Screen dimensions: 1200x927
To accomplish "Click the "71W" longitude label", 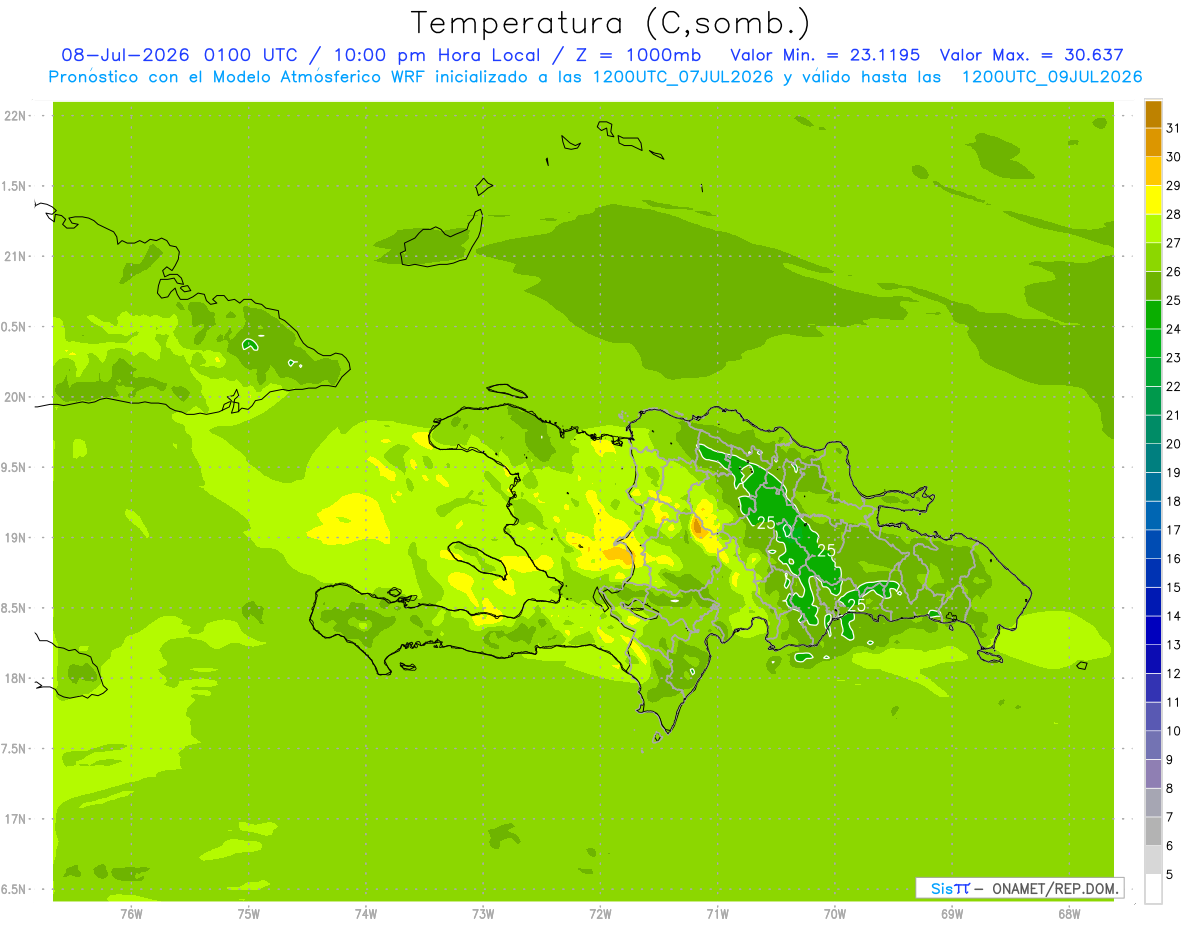I will 717,914.
